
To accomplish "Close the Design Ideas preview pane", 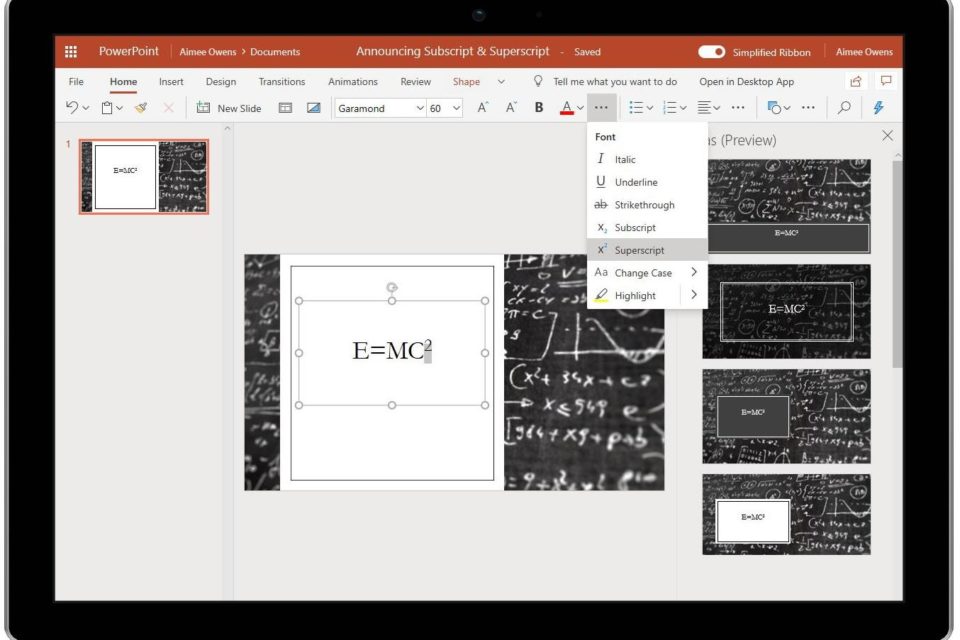I will [x=887, y=135].
